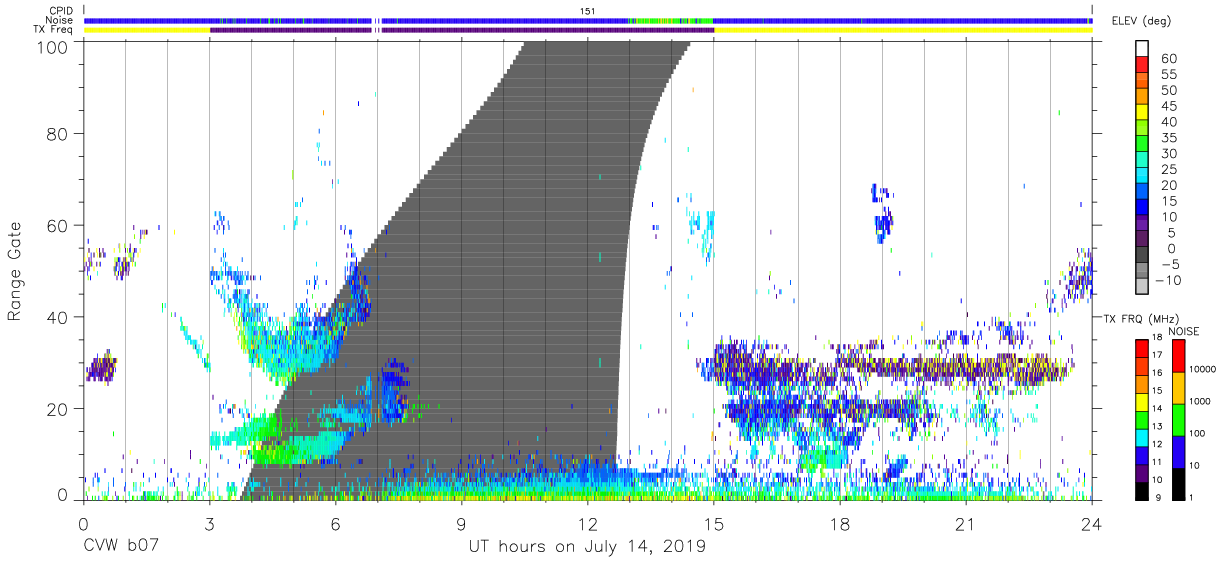Screen dimensions: 1228x567
Task: Select the ELEV (deg) colorbar title
Action: [x=1143, y=21]
